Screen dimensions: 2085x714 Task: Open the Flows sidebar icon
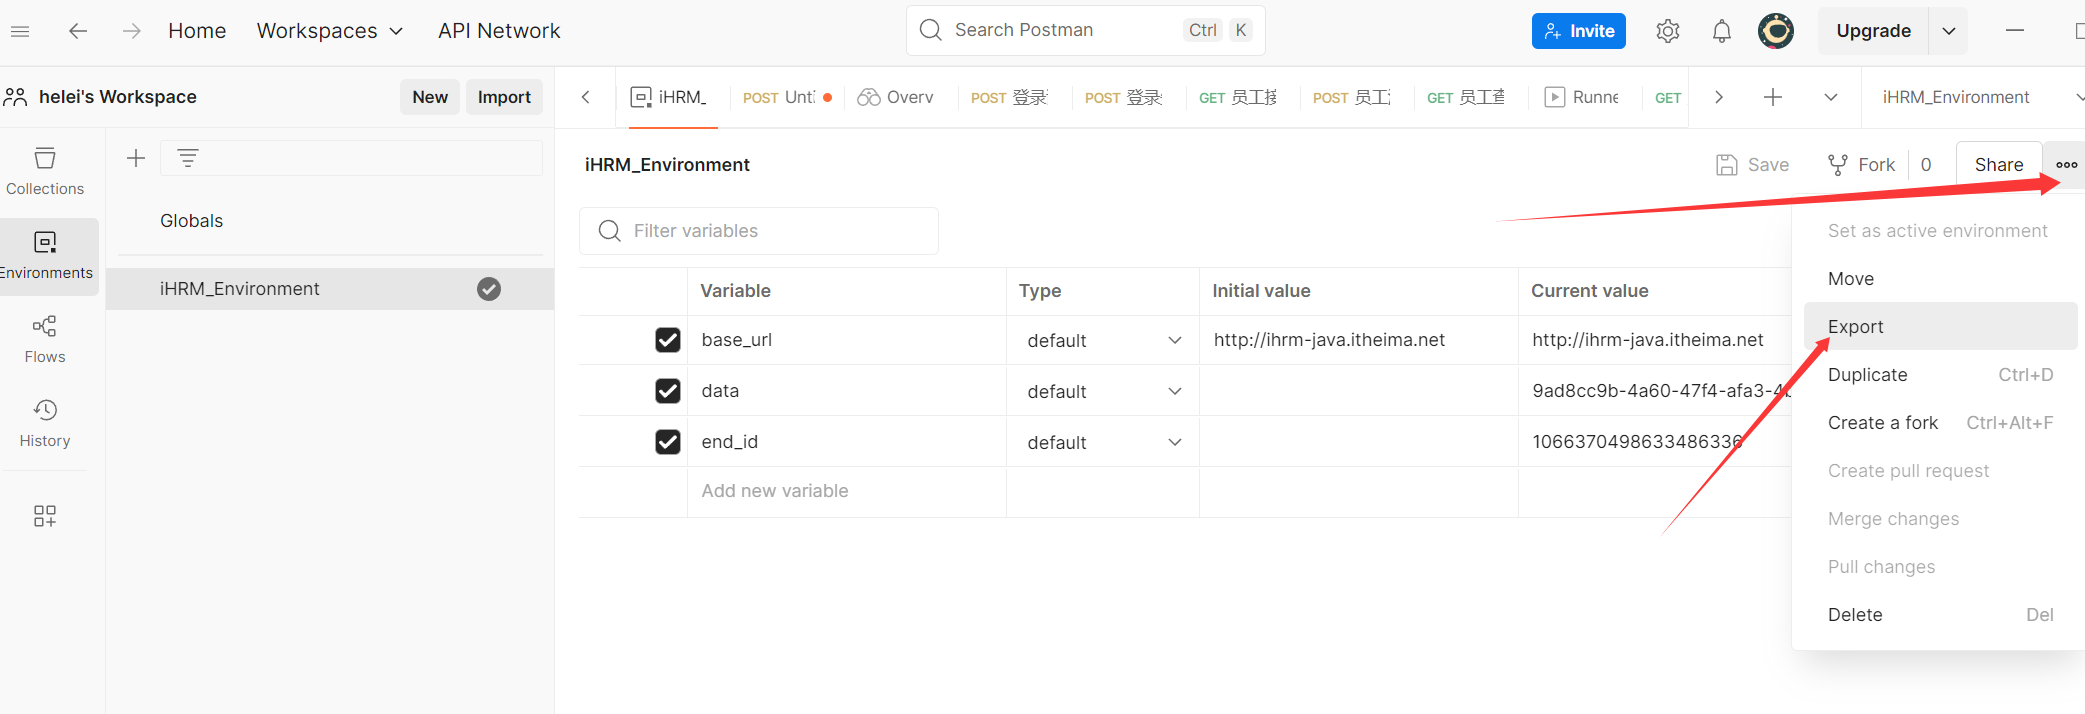[x=45, y=339]
